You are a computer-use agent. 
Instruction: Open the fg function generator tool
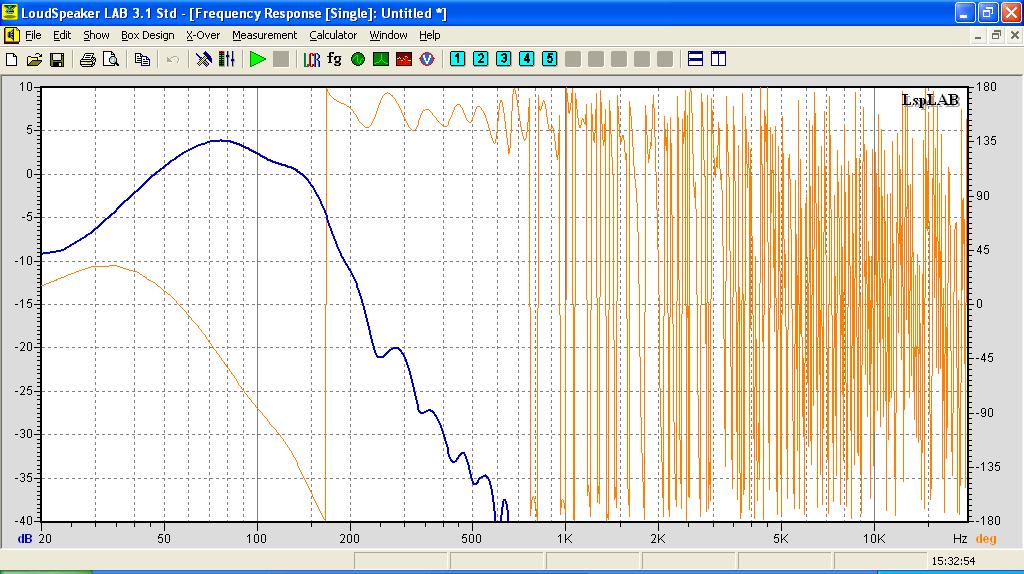click(x=335, y=60)
